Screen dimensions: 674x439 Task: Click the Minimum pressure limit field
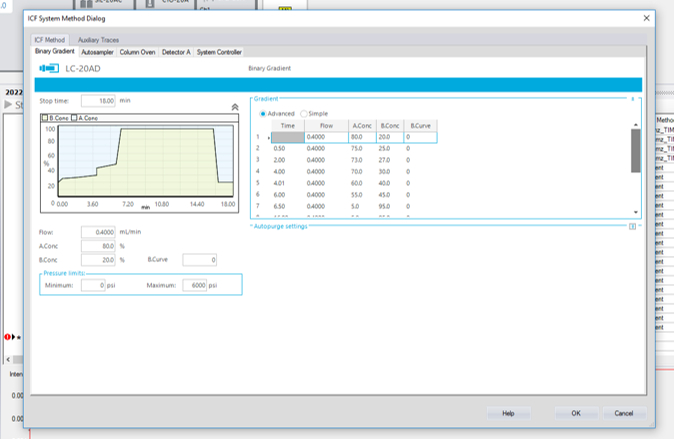[93, 285]
